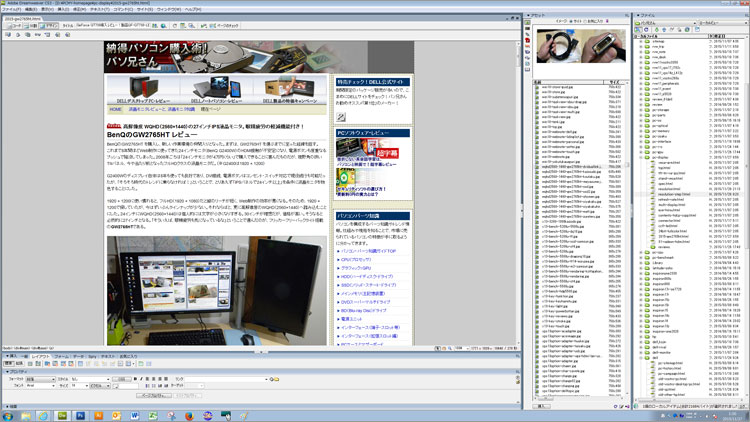The image size is (750, 422).
Task: Open site selector dropdown in Files panel
Action: click(x=665, y=22)
